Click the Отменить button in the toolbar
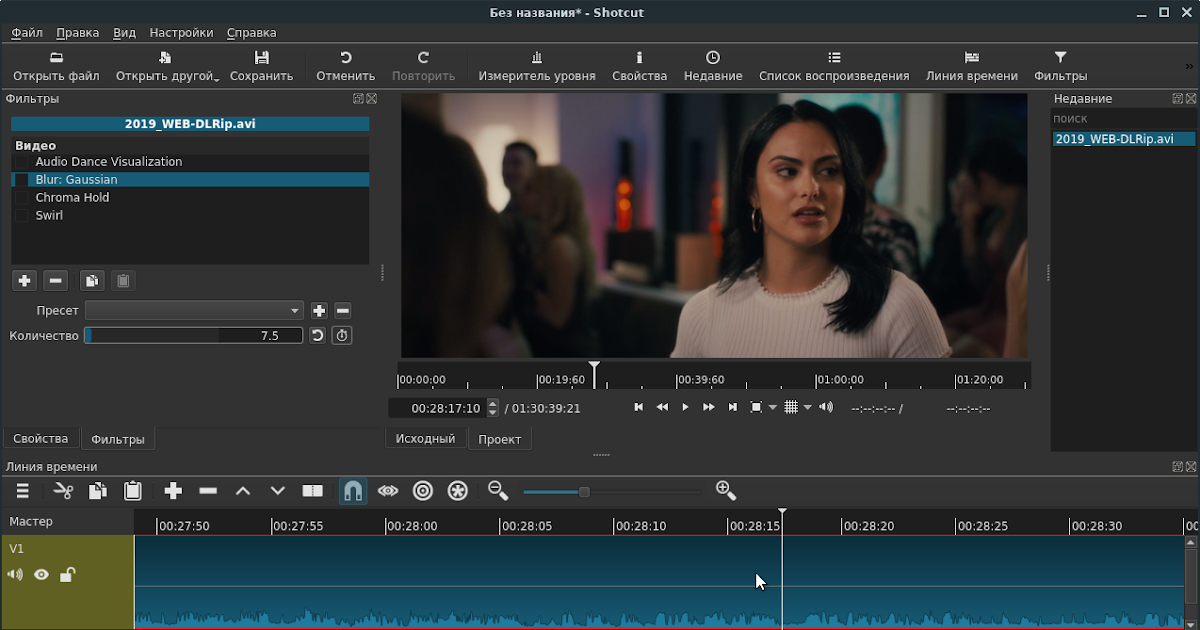The width and height of the screenshot is (1200, 630). pos(344,66)
